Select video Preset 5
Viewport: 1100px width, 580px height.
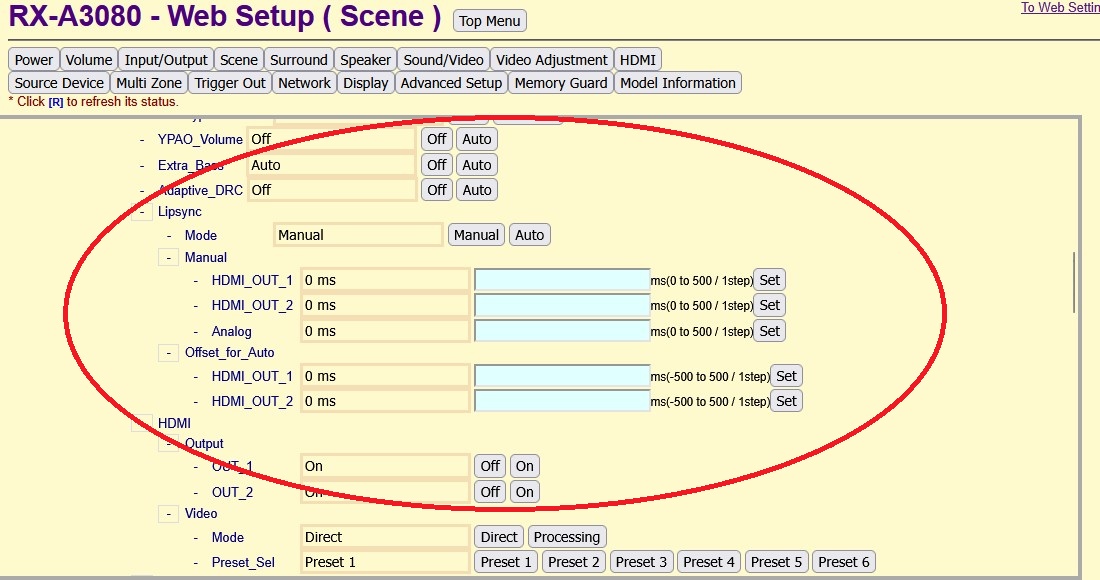pos(776,562)
